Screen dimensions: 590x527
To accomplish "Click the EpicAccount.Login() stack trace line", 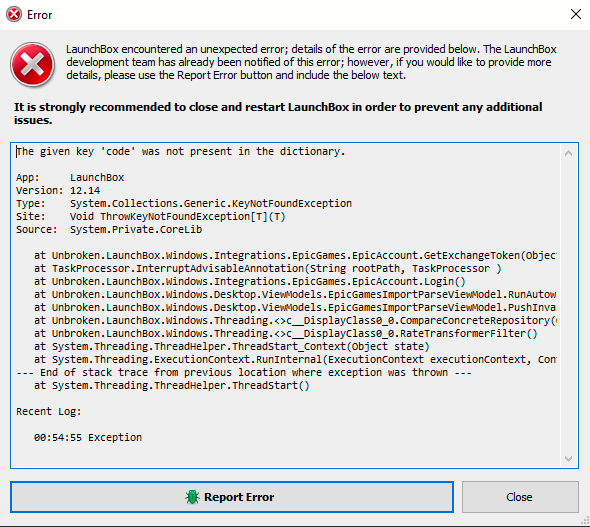I will click(x=250, y=281).
